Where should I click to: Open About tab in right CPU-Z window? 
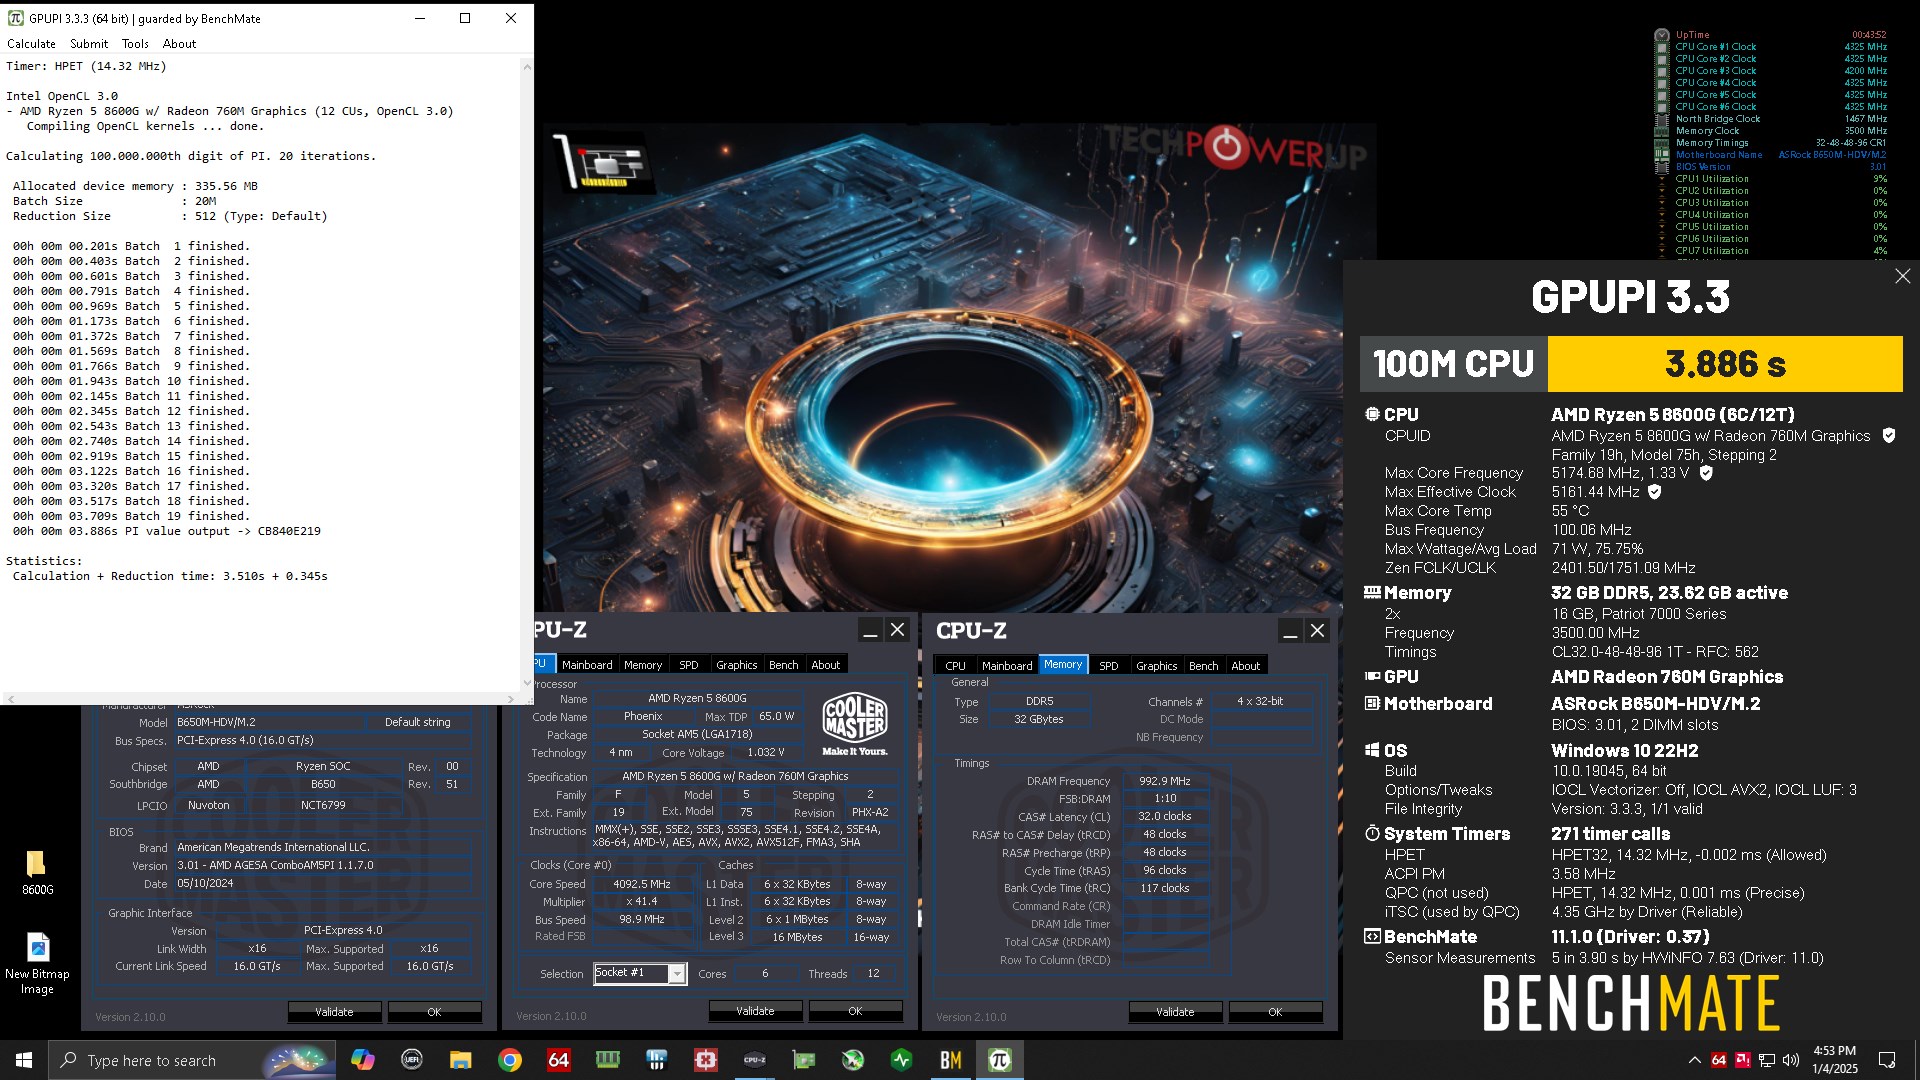tap(1246, 666)
